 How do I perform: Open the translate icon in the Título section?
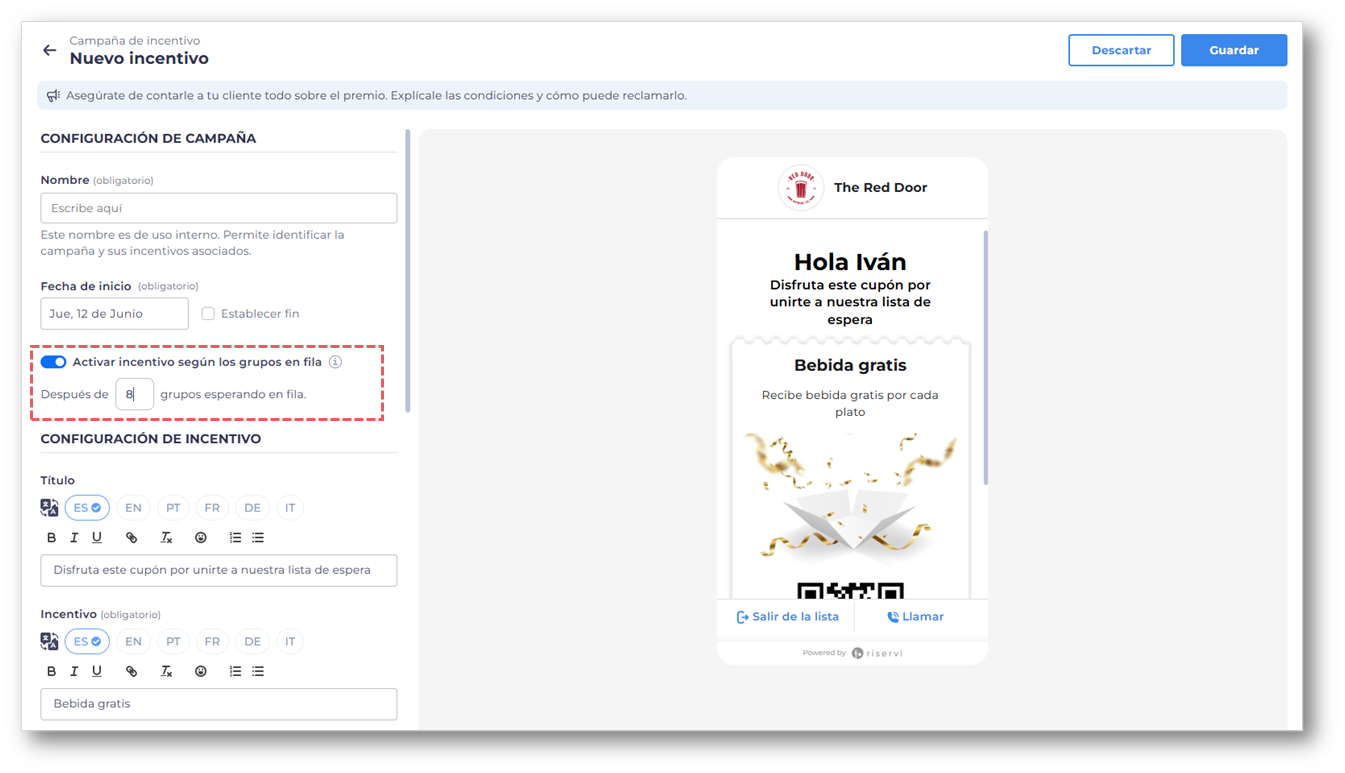[x=49, y=508]
